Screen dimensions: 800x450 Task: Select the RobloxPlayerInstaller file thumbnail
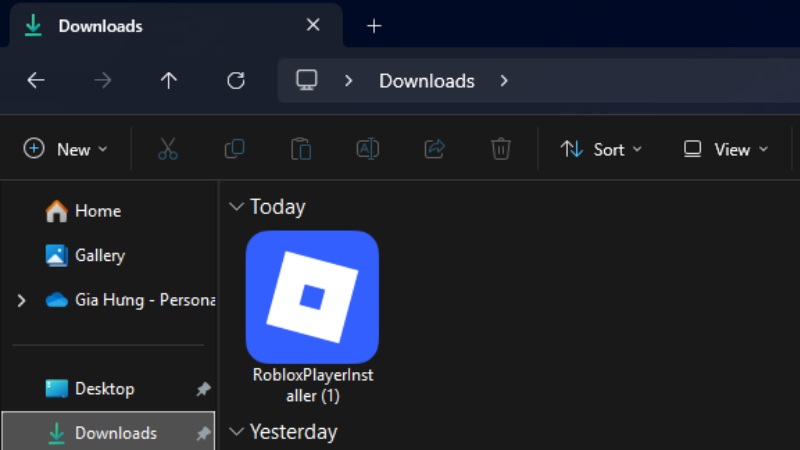pyautogui.click(x=312, y=297)
